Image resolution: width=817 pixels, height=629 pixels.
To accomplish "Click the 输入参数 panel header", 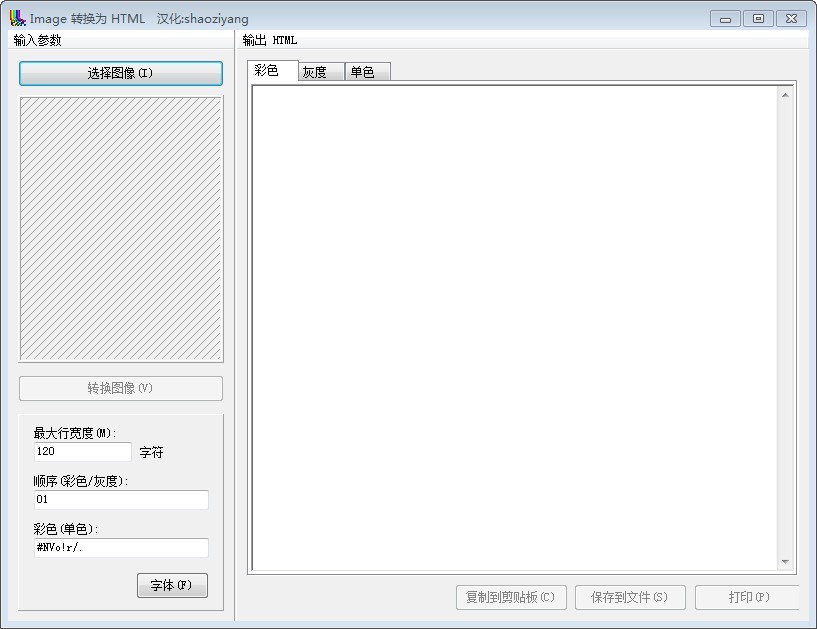I will (38, 40).
